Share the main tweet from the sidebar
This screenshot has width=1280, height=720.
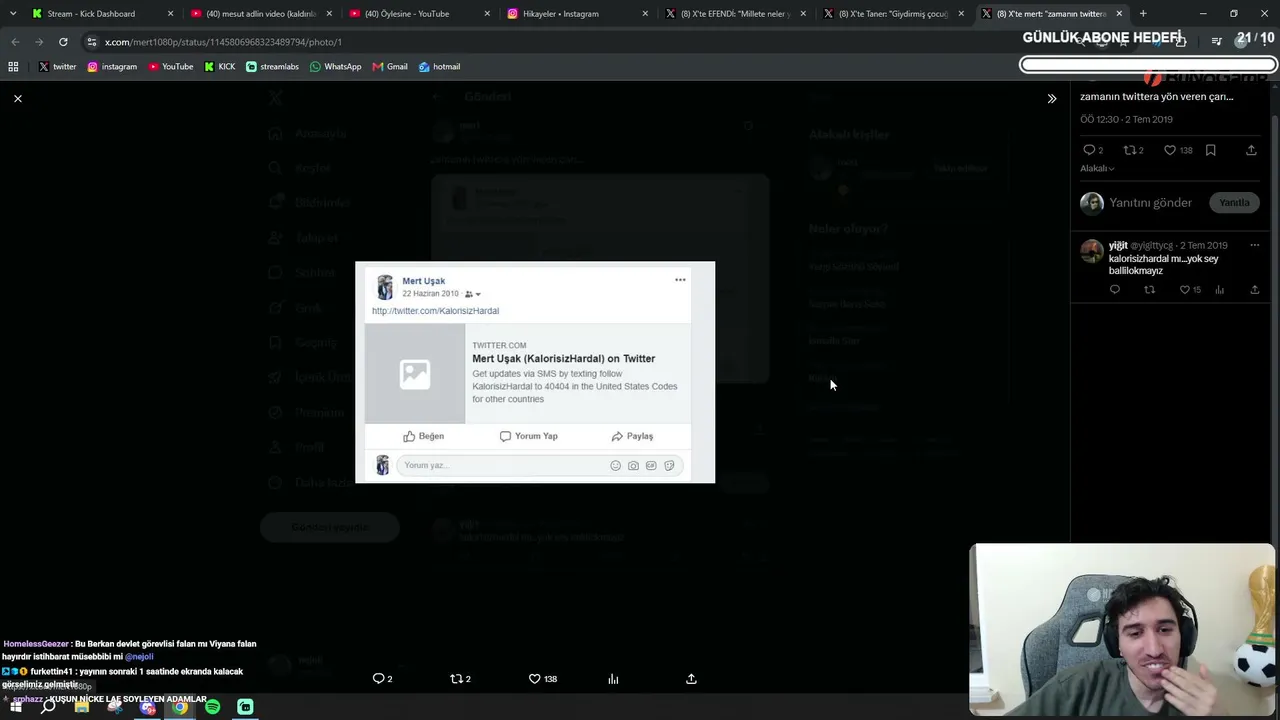point(1251,150)
